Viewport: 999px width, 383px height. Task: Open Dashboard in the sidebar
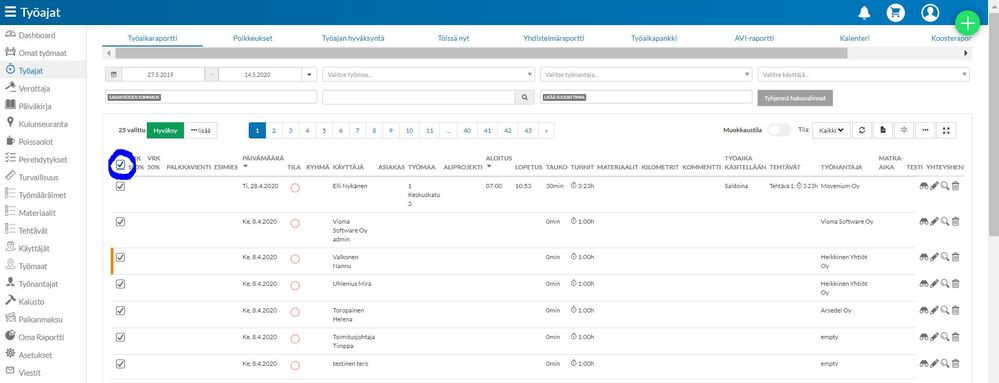point(36,35)
